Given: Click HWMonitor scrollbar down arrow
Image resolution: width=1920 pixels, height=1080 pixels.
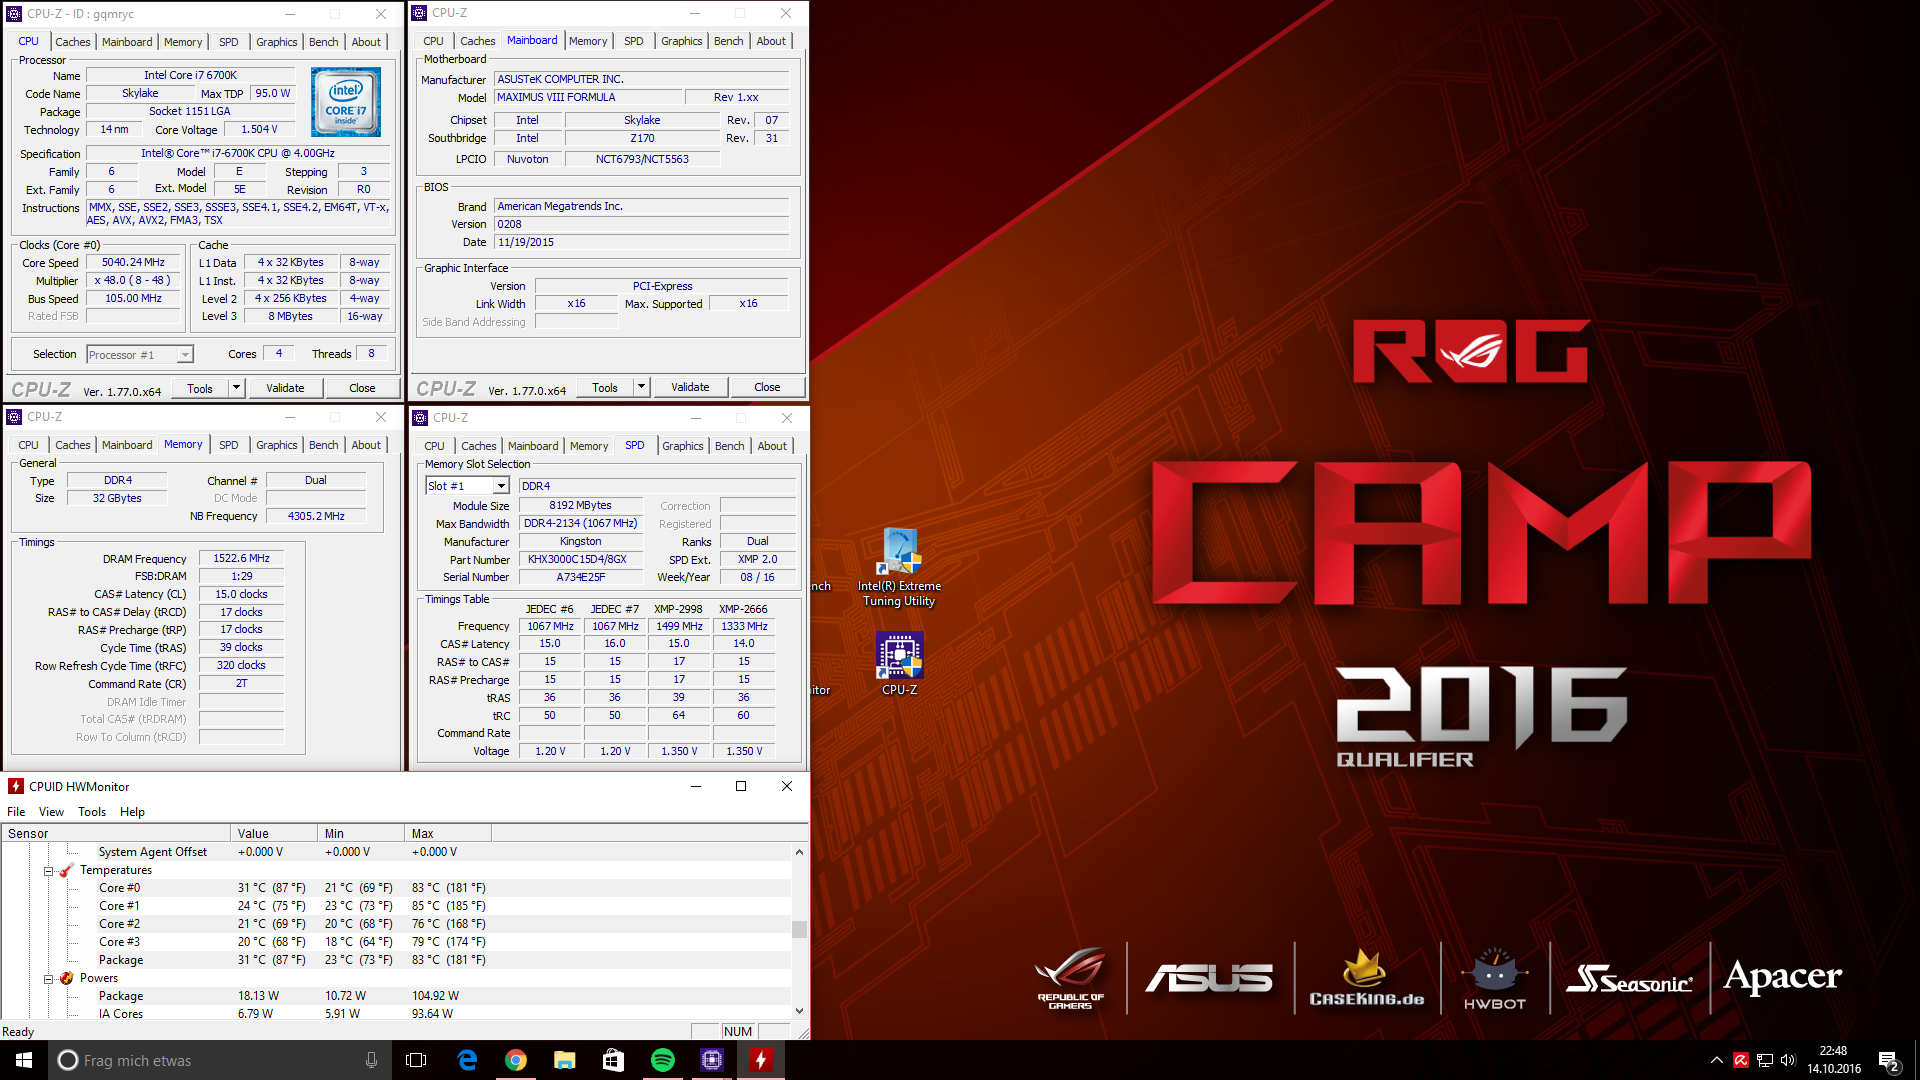Looking at the screenshot, I should pos(799,1011).
